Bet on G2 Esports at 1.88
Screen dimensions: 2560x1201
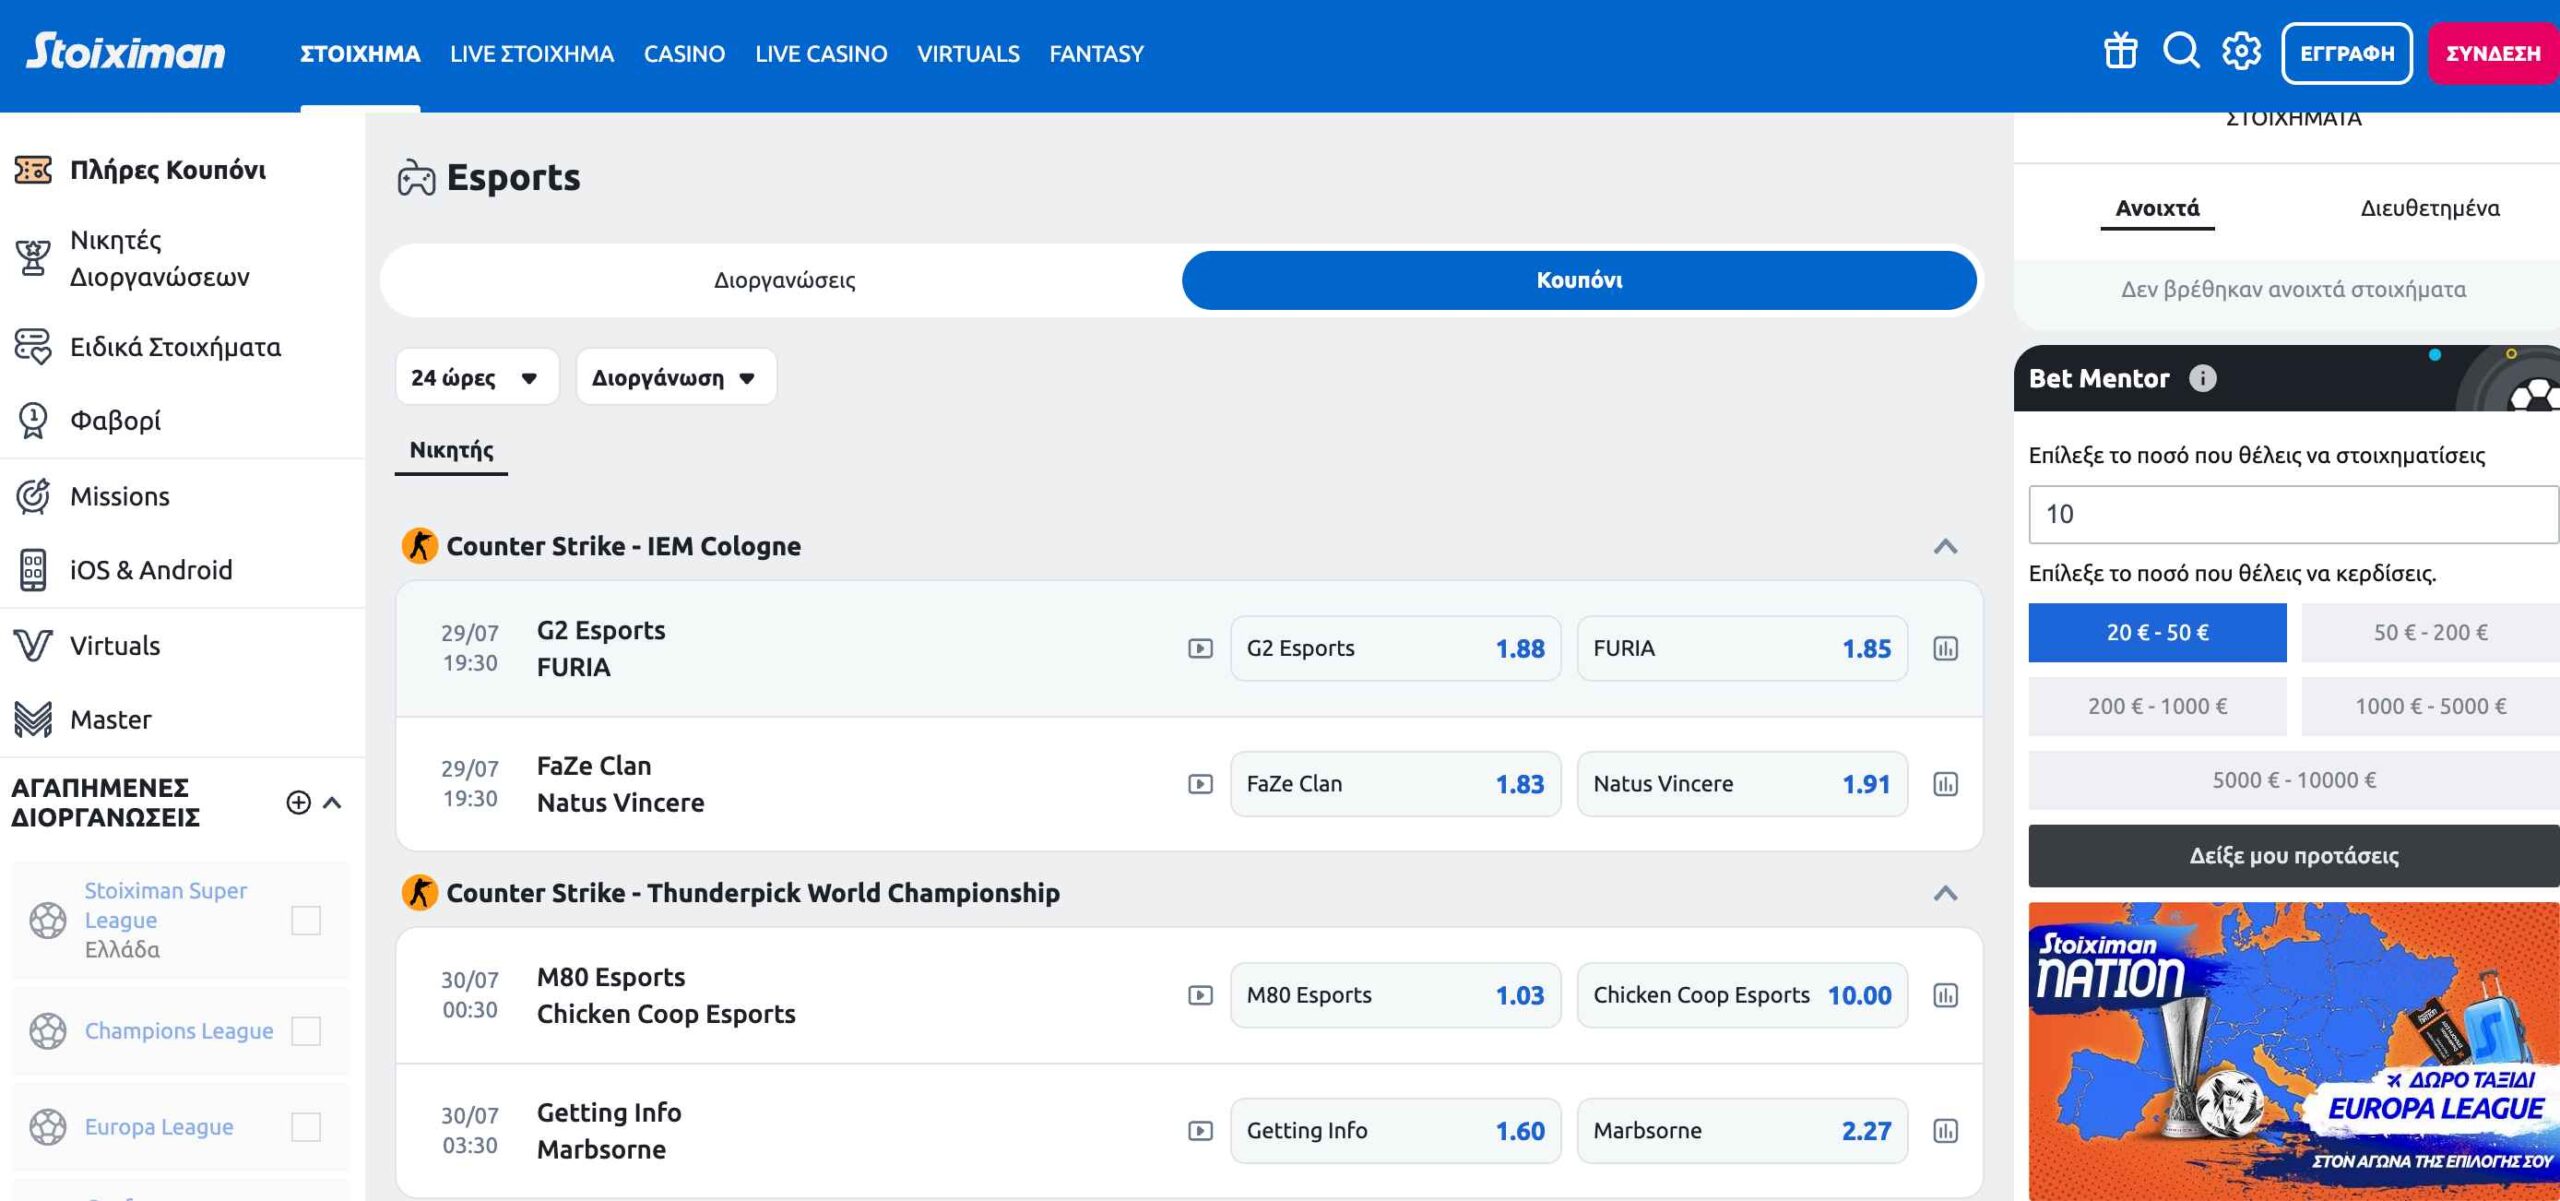pyautogui.click(x=1396, y=649)
